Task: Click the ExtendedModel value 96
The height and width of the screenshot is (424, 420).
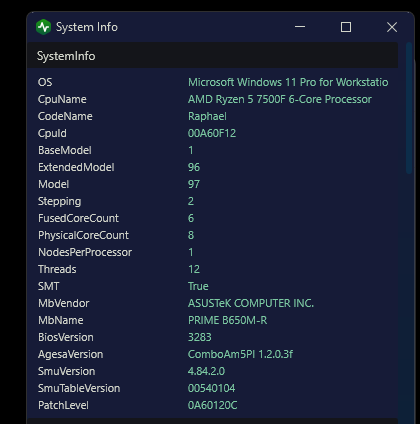Action: (x=194, y=167)
